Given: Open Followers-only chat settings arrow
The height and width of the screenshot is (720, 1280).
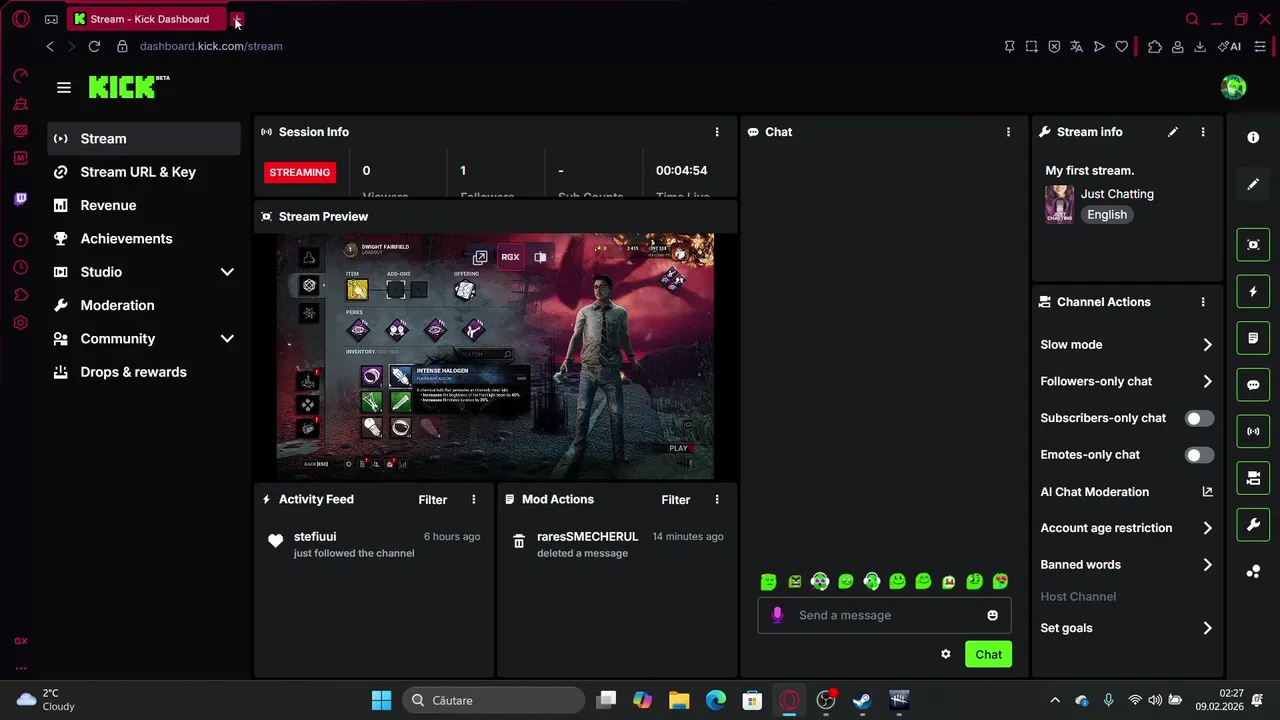Looking at the screenshot, I should coord(1207,381).
